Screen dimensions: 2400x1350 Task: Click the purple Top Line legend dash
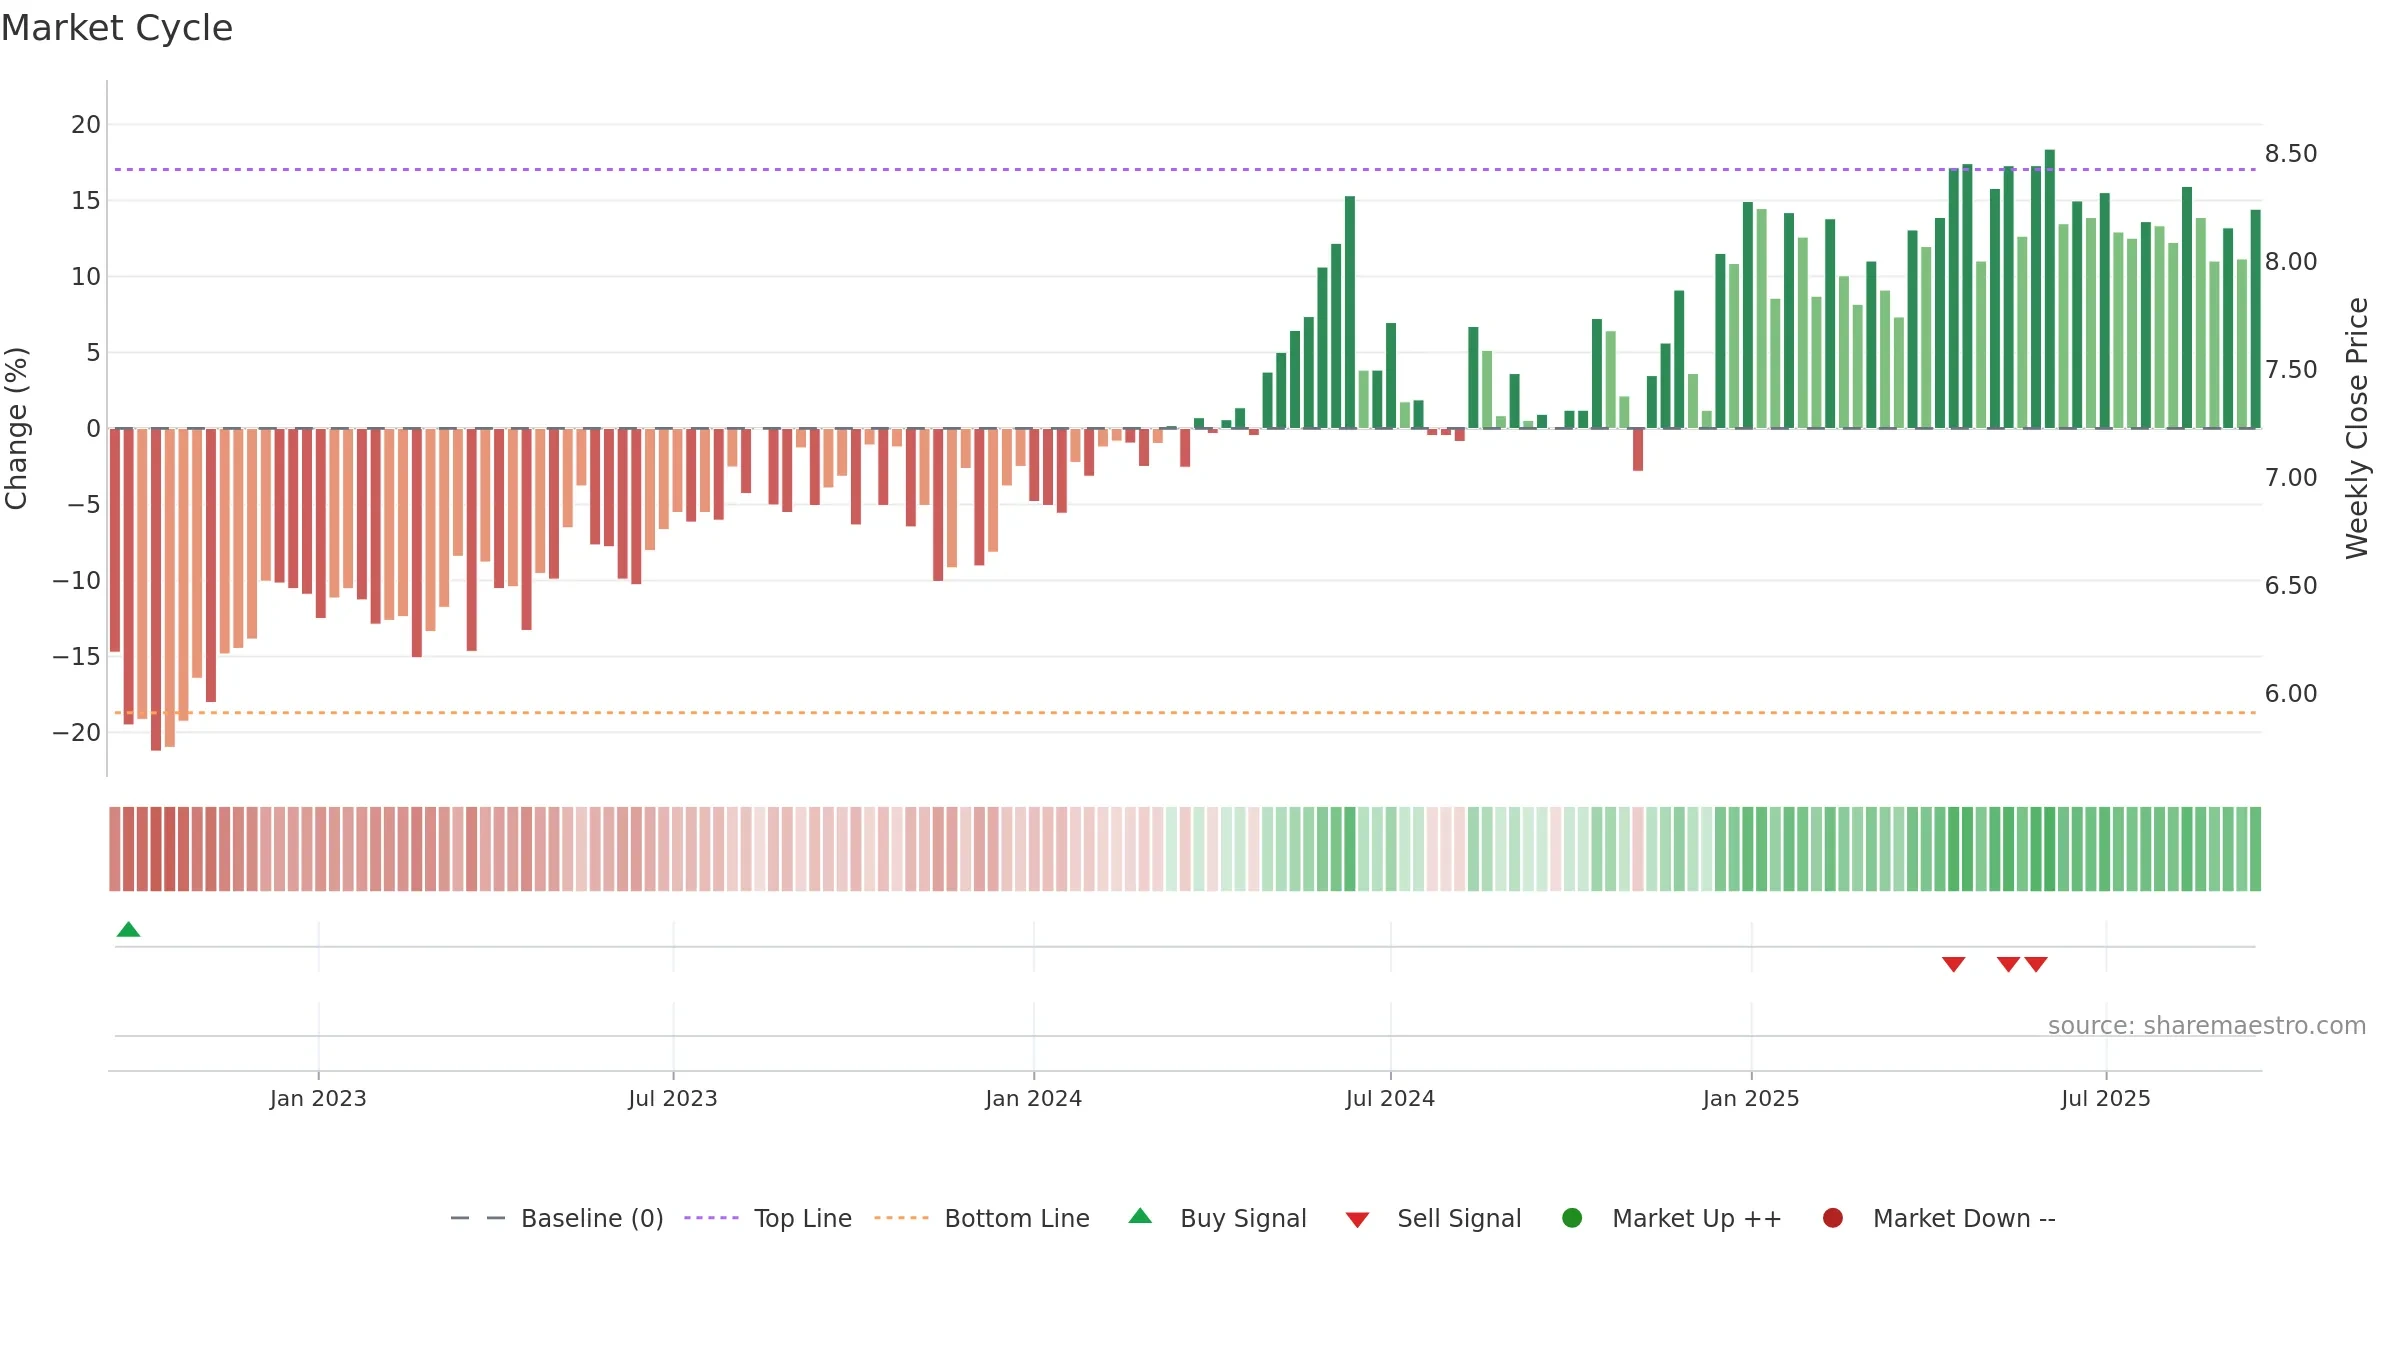tap(711, 1218)
